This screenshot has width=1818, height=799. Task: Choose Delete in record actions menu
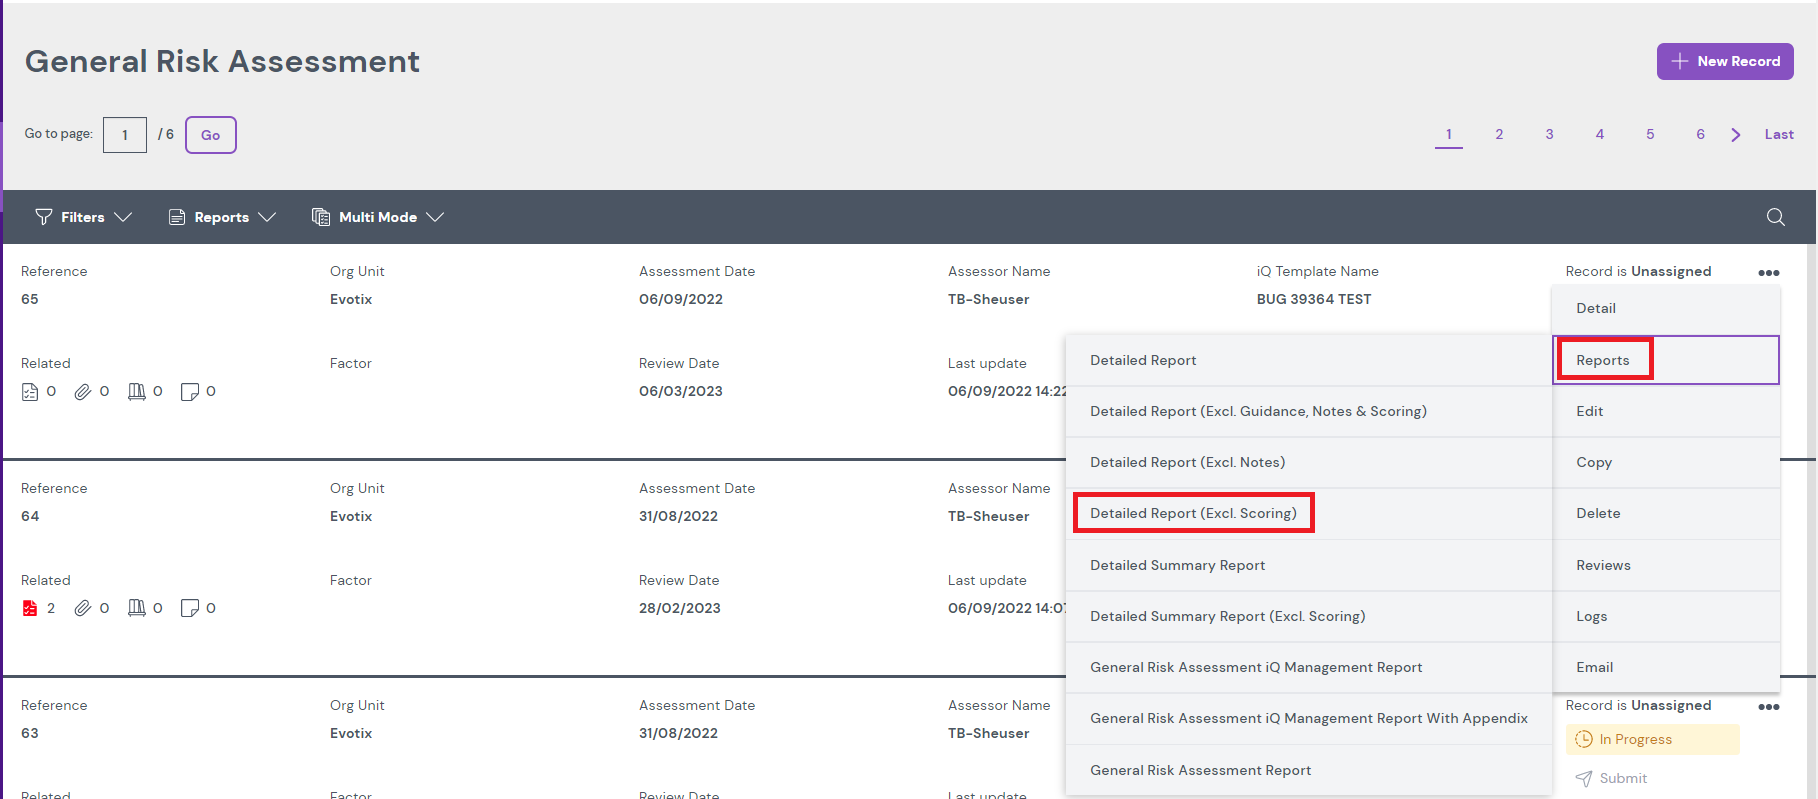1598,513
